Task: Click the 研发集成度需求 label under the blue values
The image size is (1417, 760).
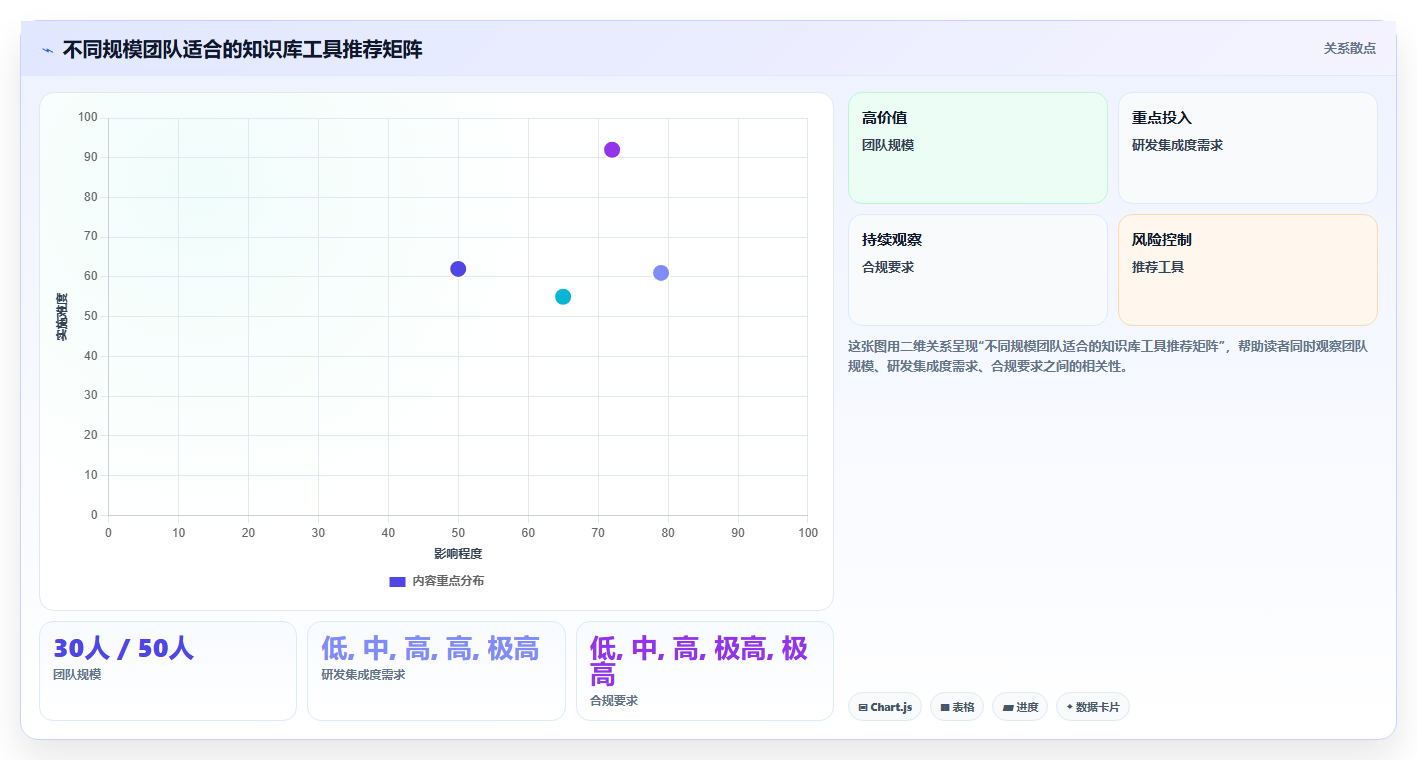Action: click(363, 675)
